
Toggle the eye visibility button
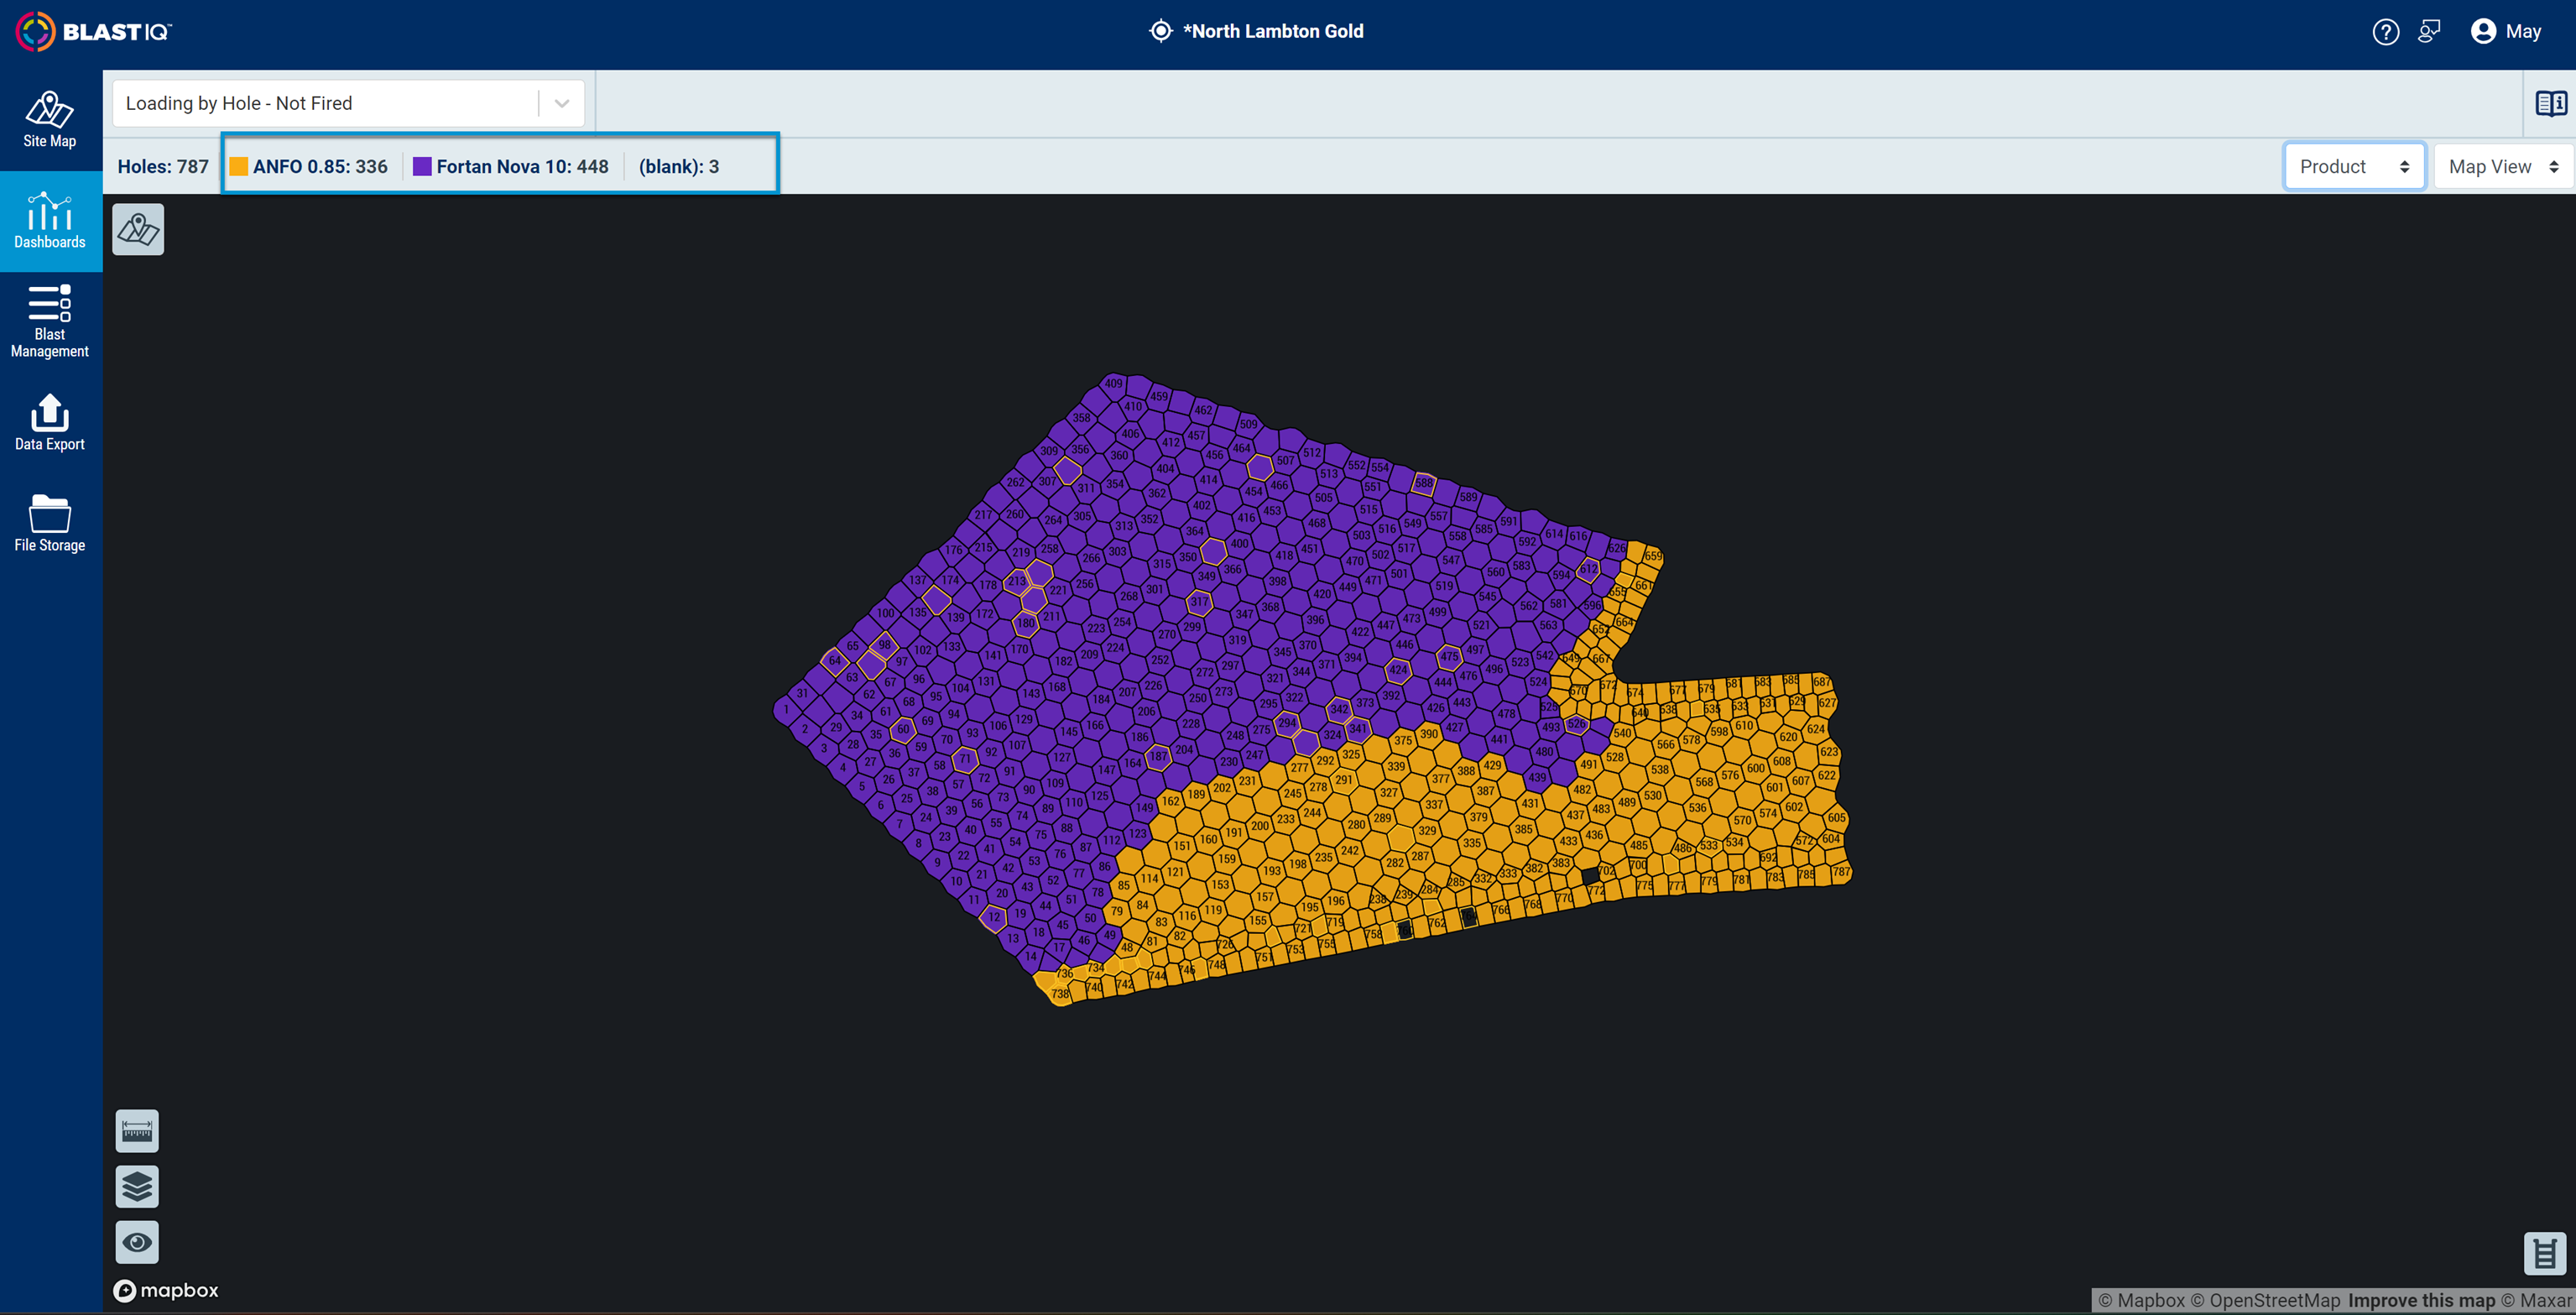(137, 1242)
